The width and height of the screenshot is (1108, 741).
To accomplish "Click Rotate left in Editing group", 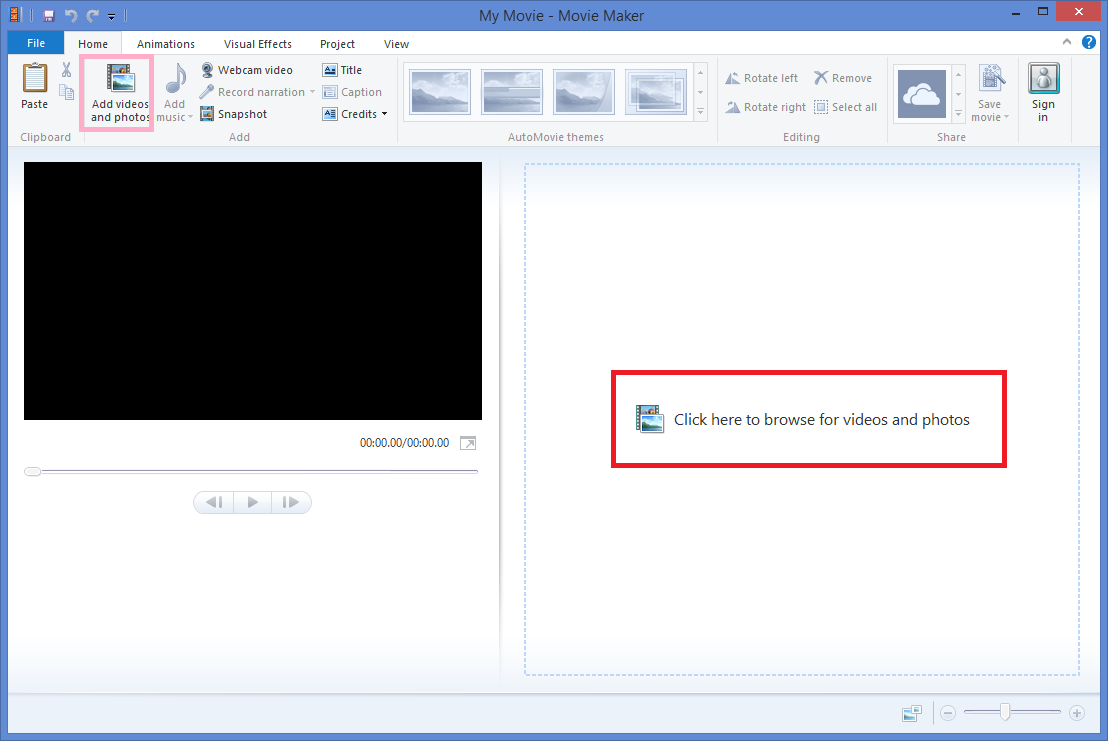I will [x=762, y=78].
